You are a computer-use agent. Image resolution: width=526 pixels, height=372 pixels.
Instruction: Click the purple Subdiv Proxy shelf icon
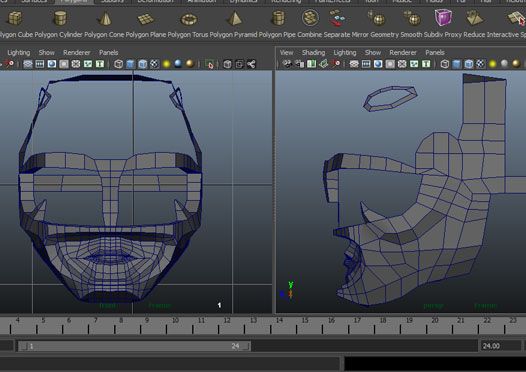[x=443, y=17]
